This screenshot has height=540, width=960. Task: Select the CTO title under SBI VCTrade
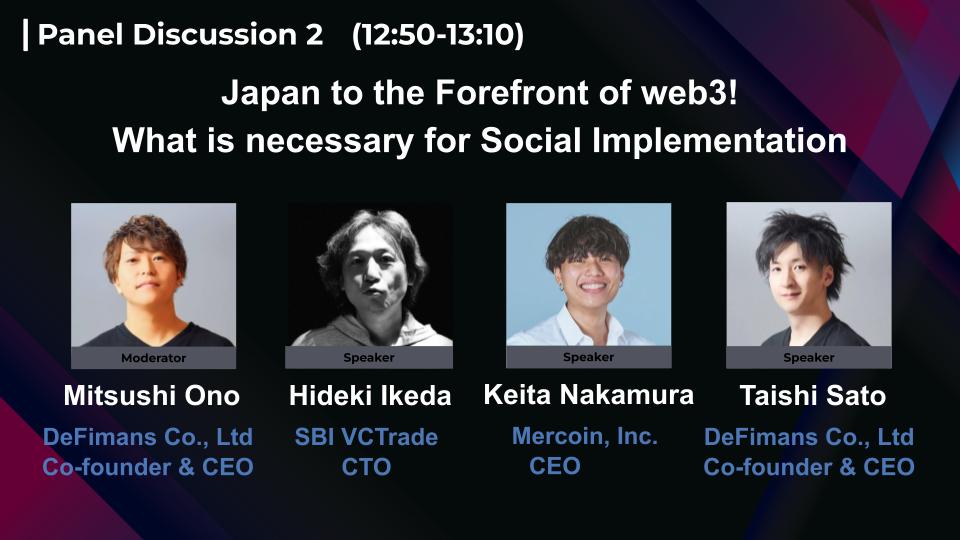pyautogui.click(x=366, y=467)
